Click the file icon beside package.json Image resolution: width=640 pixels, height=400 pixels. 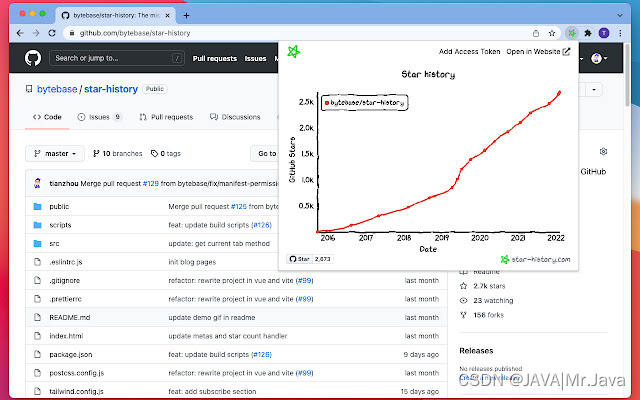(x=38, y=354)
